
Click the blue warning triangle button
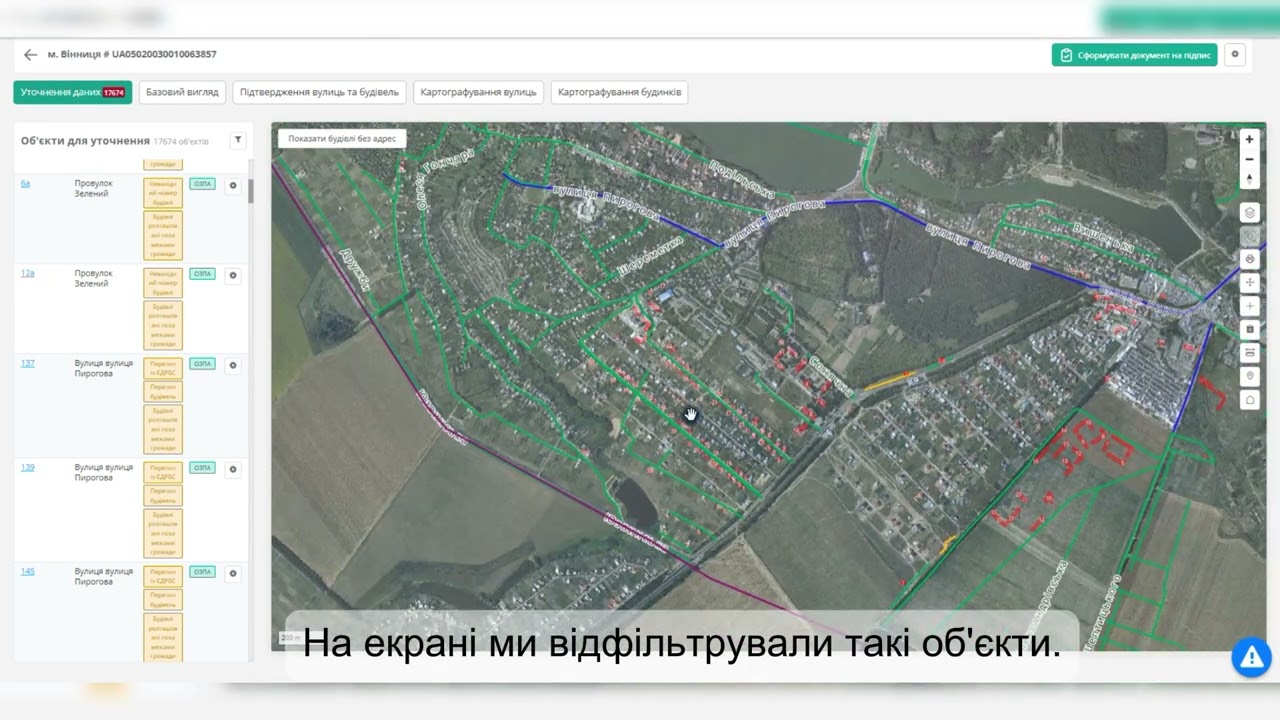point(1250,656)
